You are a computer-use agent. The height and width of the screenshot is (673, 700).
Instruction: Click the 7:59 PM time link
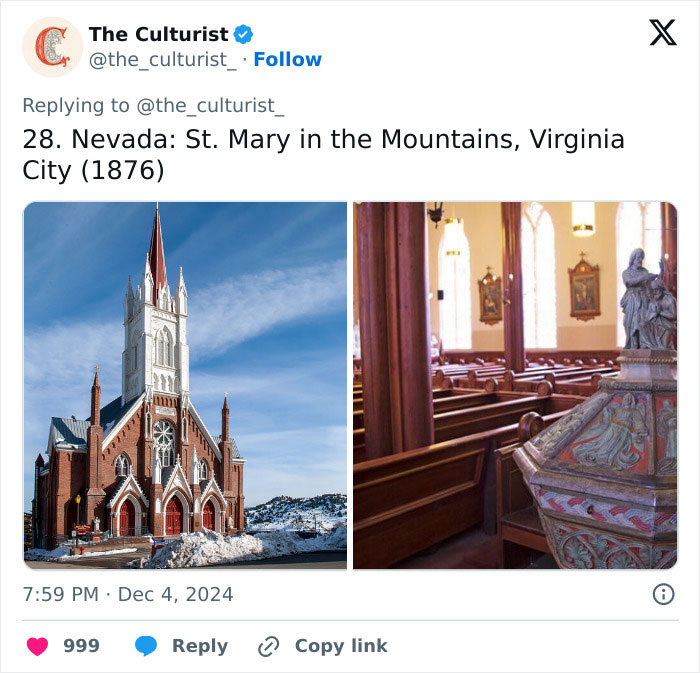point(60,594)
